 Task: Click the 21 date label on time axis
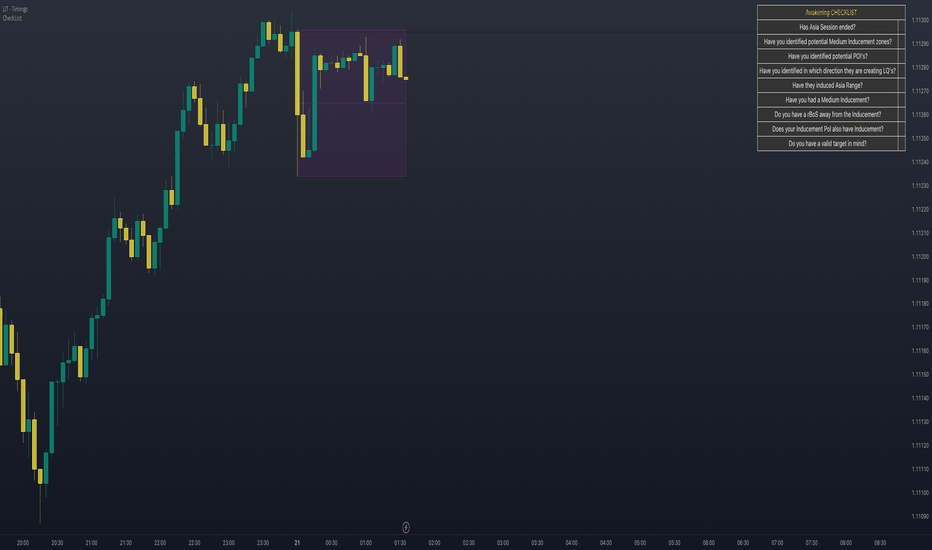tap(297, 543)
